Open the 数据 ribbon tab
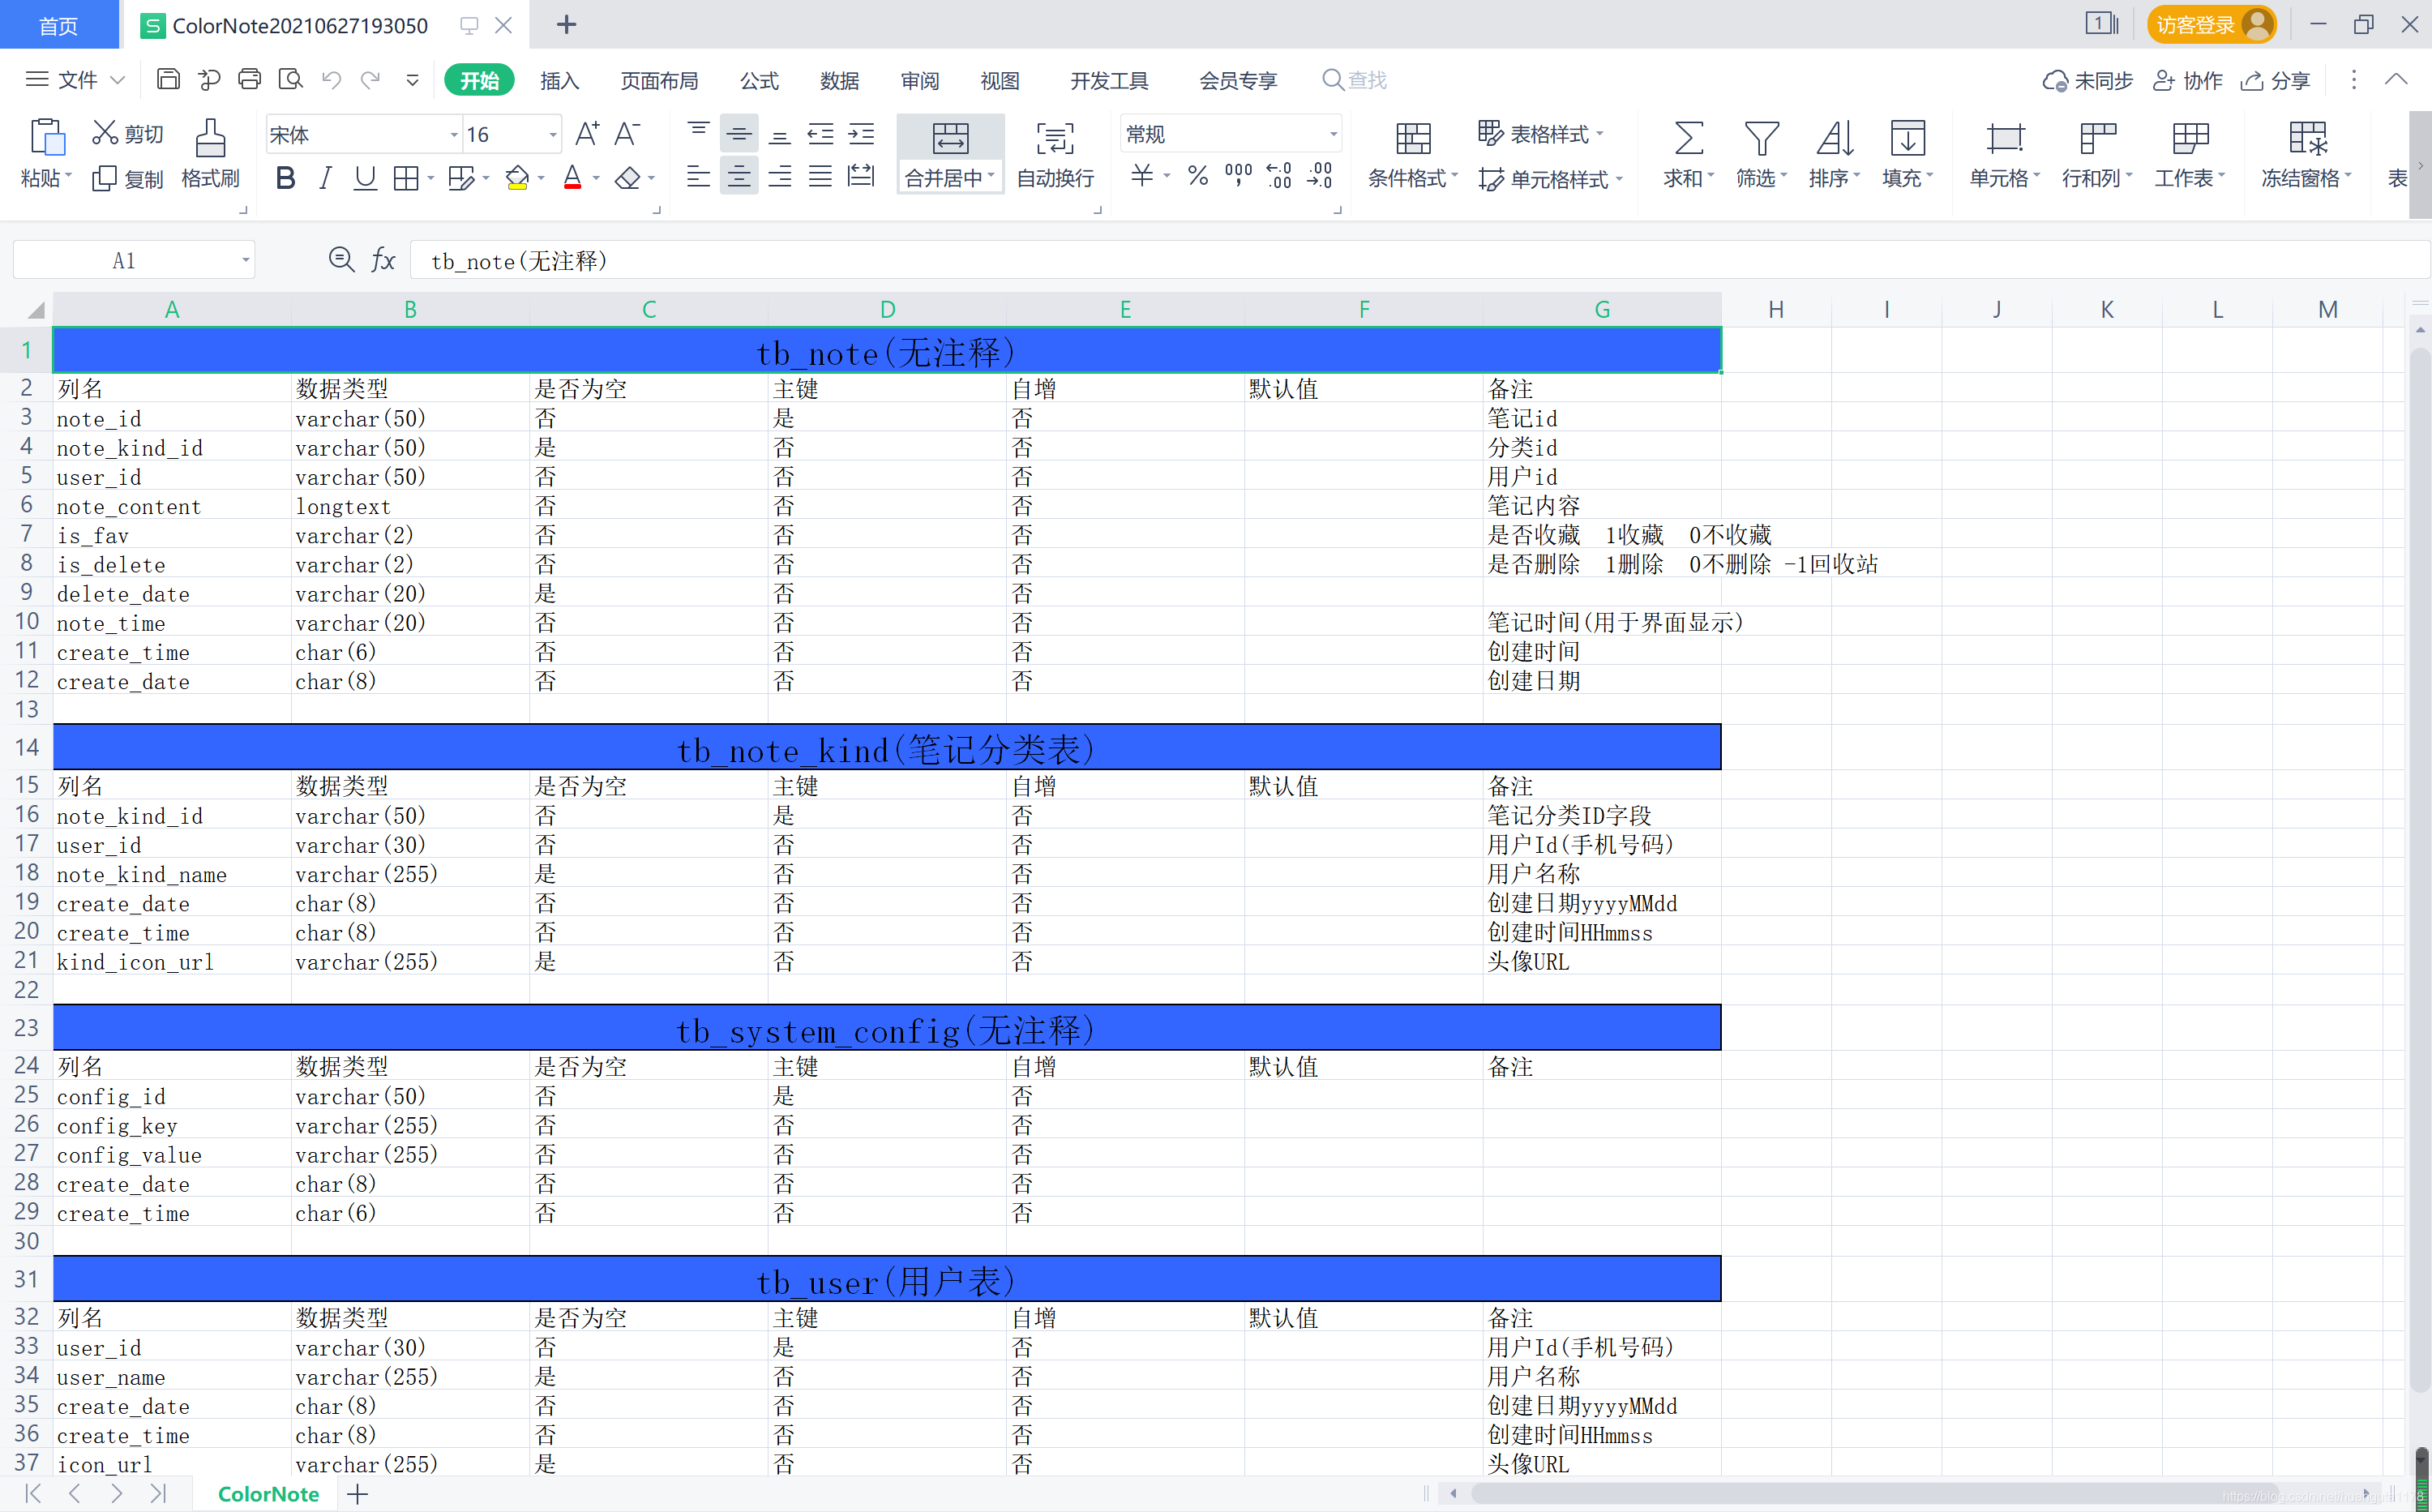 (x=839, y=80)
